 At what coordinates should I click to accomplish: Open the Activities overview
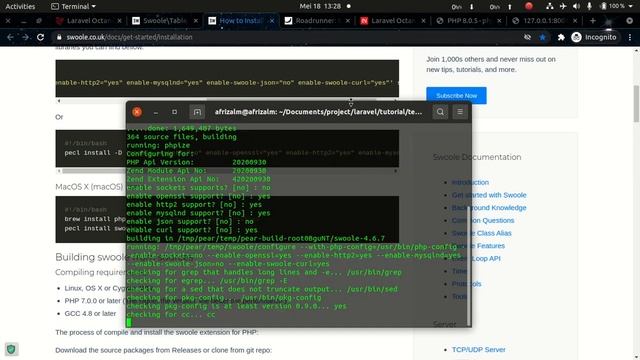pos(20,7)
